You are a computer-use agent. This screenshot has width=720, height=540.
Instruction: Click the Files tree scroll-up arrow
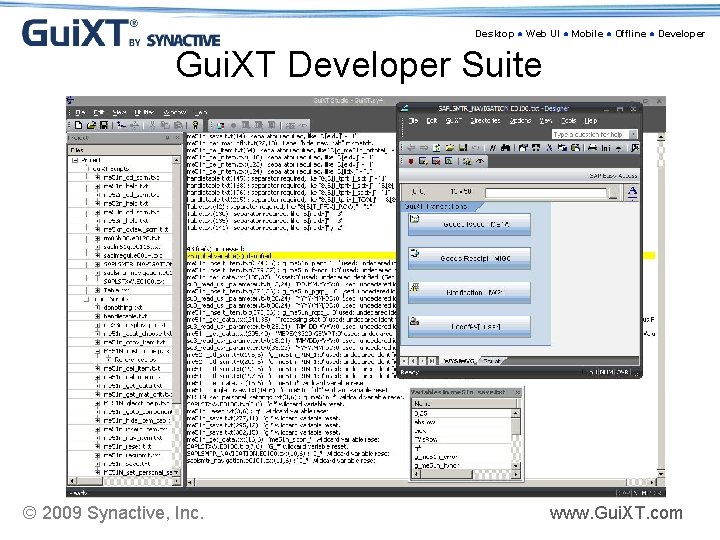(x=176, y=160)
